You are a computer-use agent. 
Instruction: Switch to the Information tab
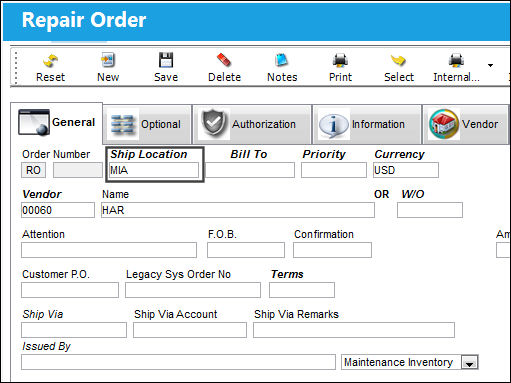click(367, 124)
